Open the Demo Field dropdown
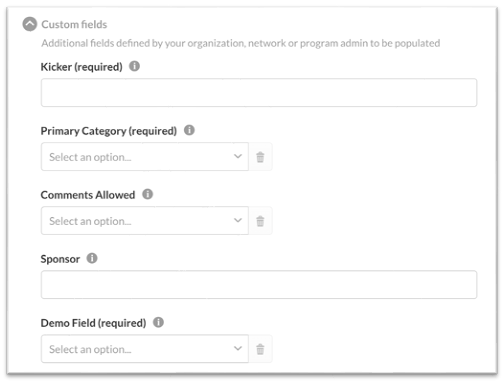The width and height of the screenshot is (504, 384). tap(145, 349)
